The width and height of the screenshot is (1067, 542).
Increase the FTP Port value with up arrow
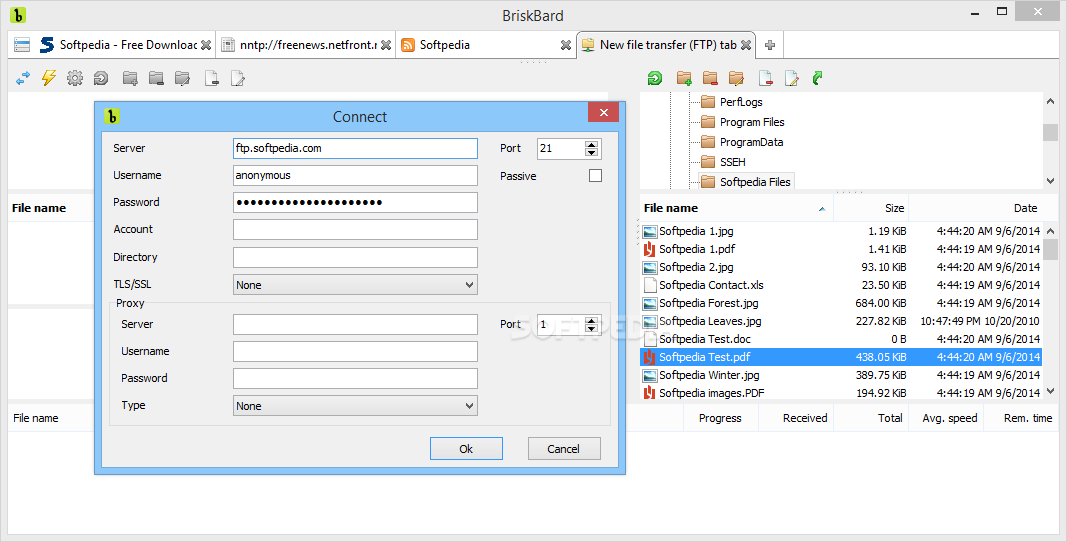pos(591,144)
